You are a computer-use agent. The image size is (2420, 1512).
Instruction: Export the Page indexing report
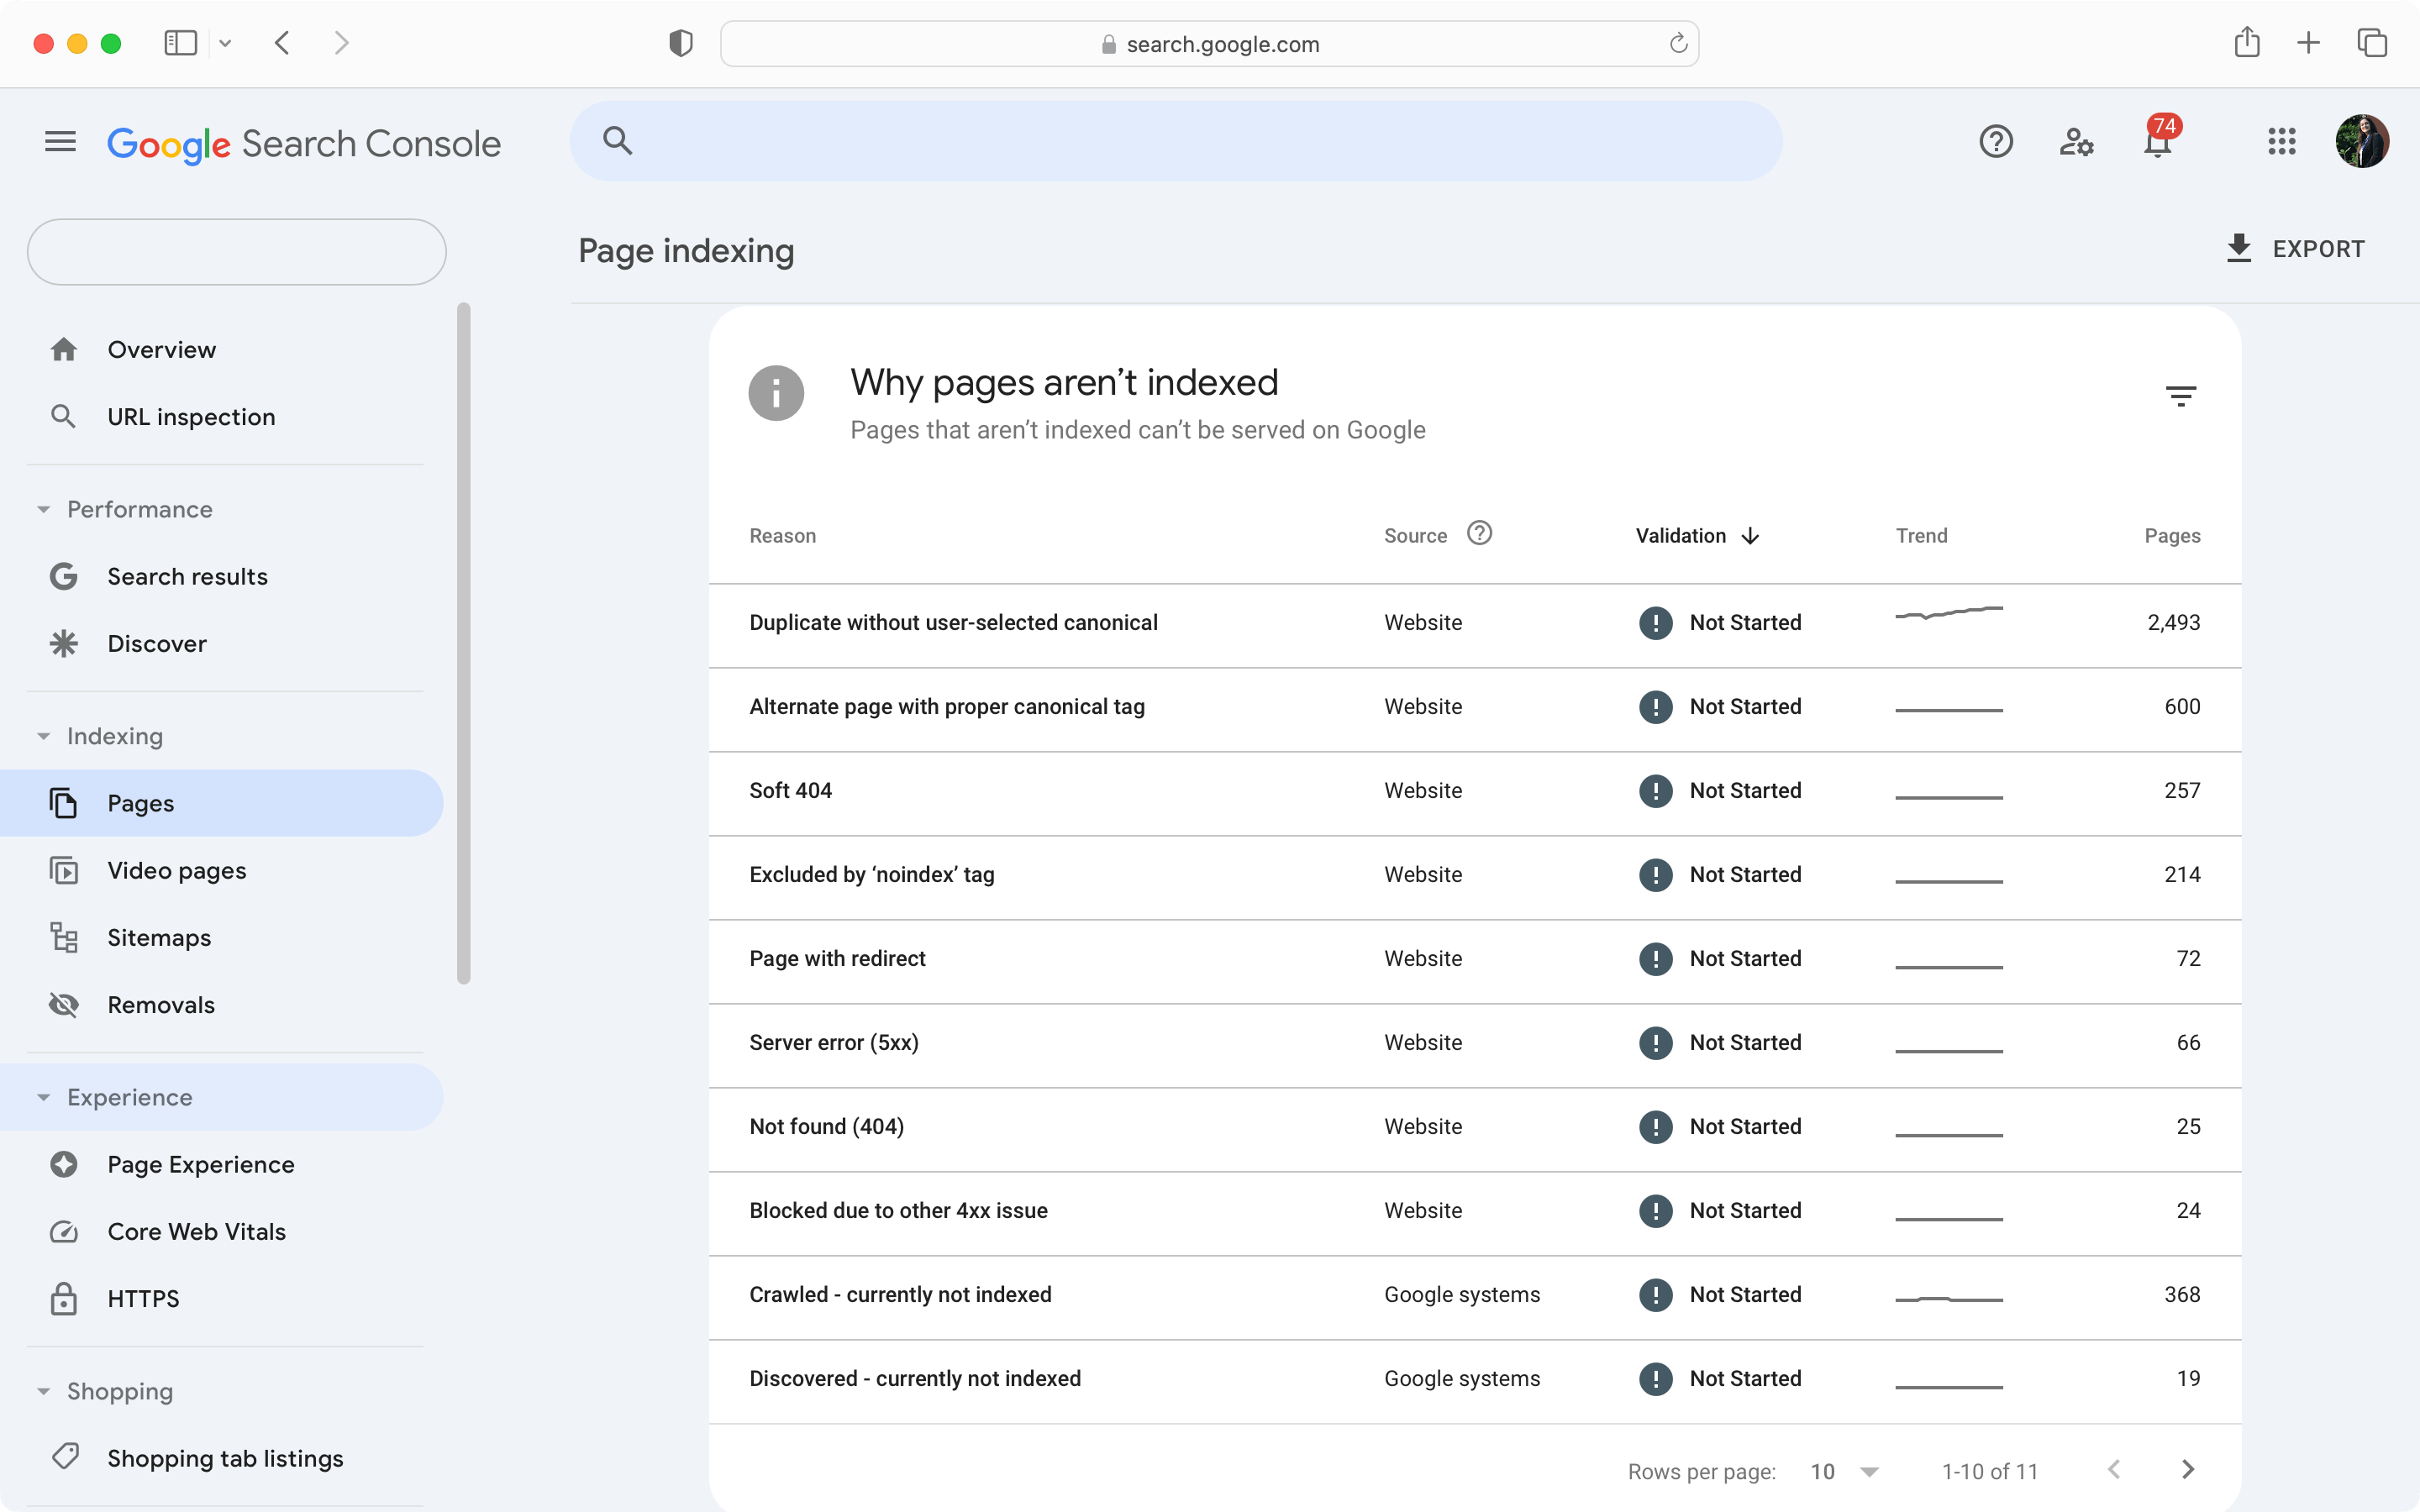(x=2294, y=248)
